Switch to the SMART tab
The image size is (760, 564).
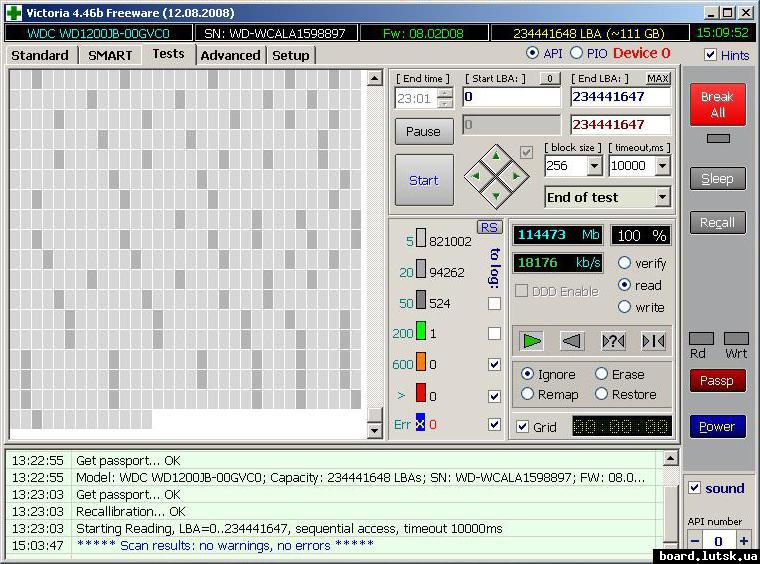[110, 55]
